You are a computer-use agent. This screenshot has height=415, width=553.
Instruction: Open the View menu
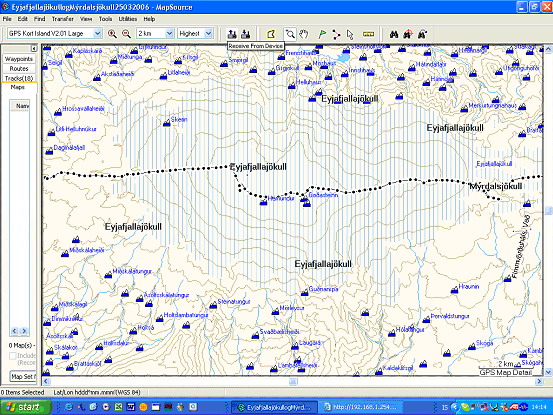click(86, 19)
